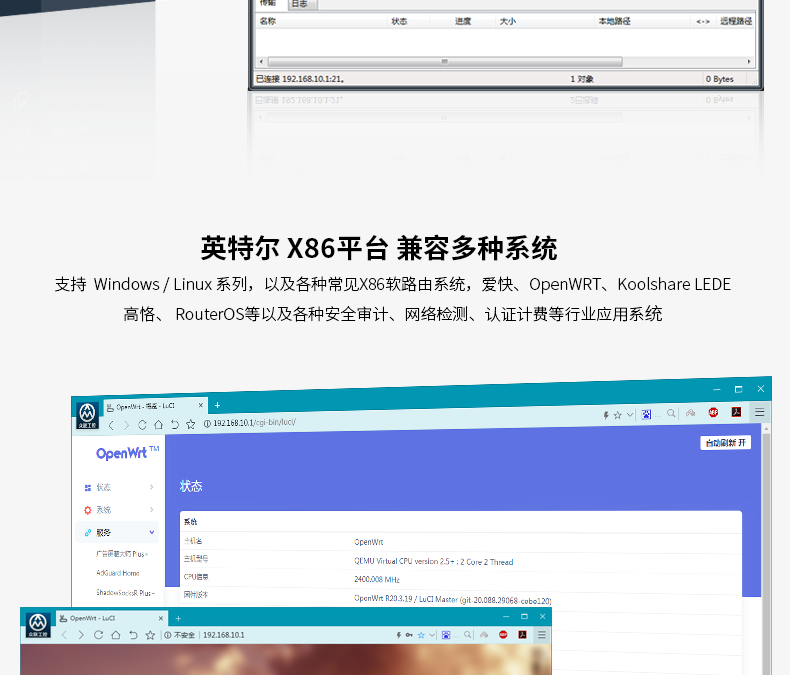Image resolution: width=790 pixels, height=675 pixels.
Task: Click undo-close icon in the front browser toolbar
Action: 133,635
